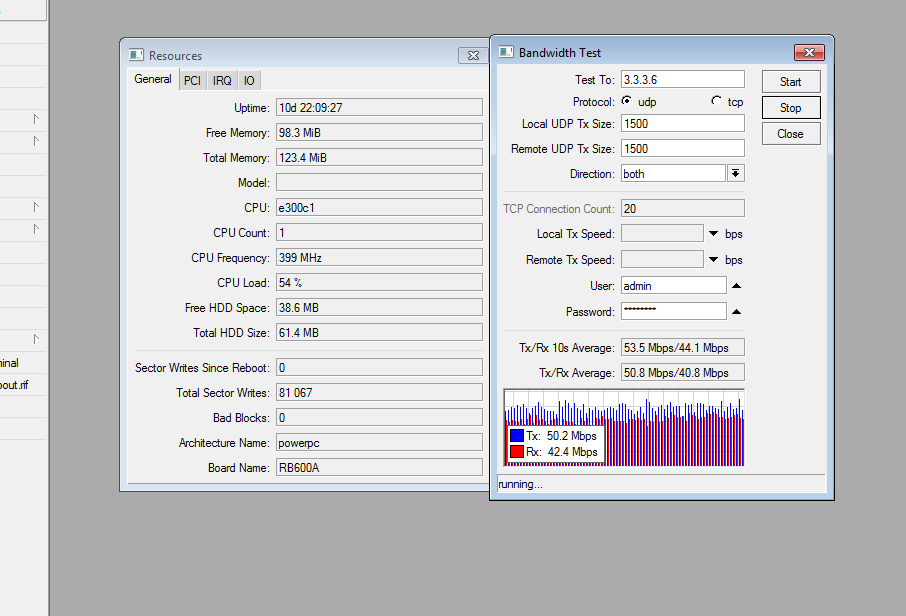
Task: Switch to the PCI tab
Action: coord(191,81)
